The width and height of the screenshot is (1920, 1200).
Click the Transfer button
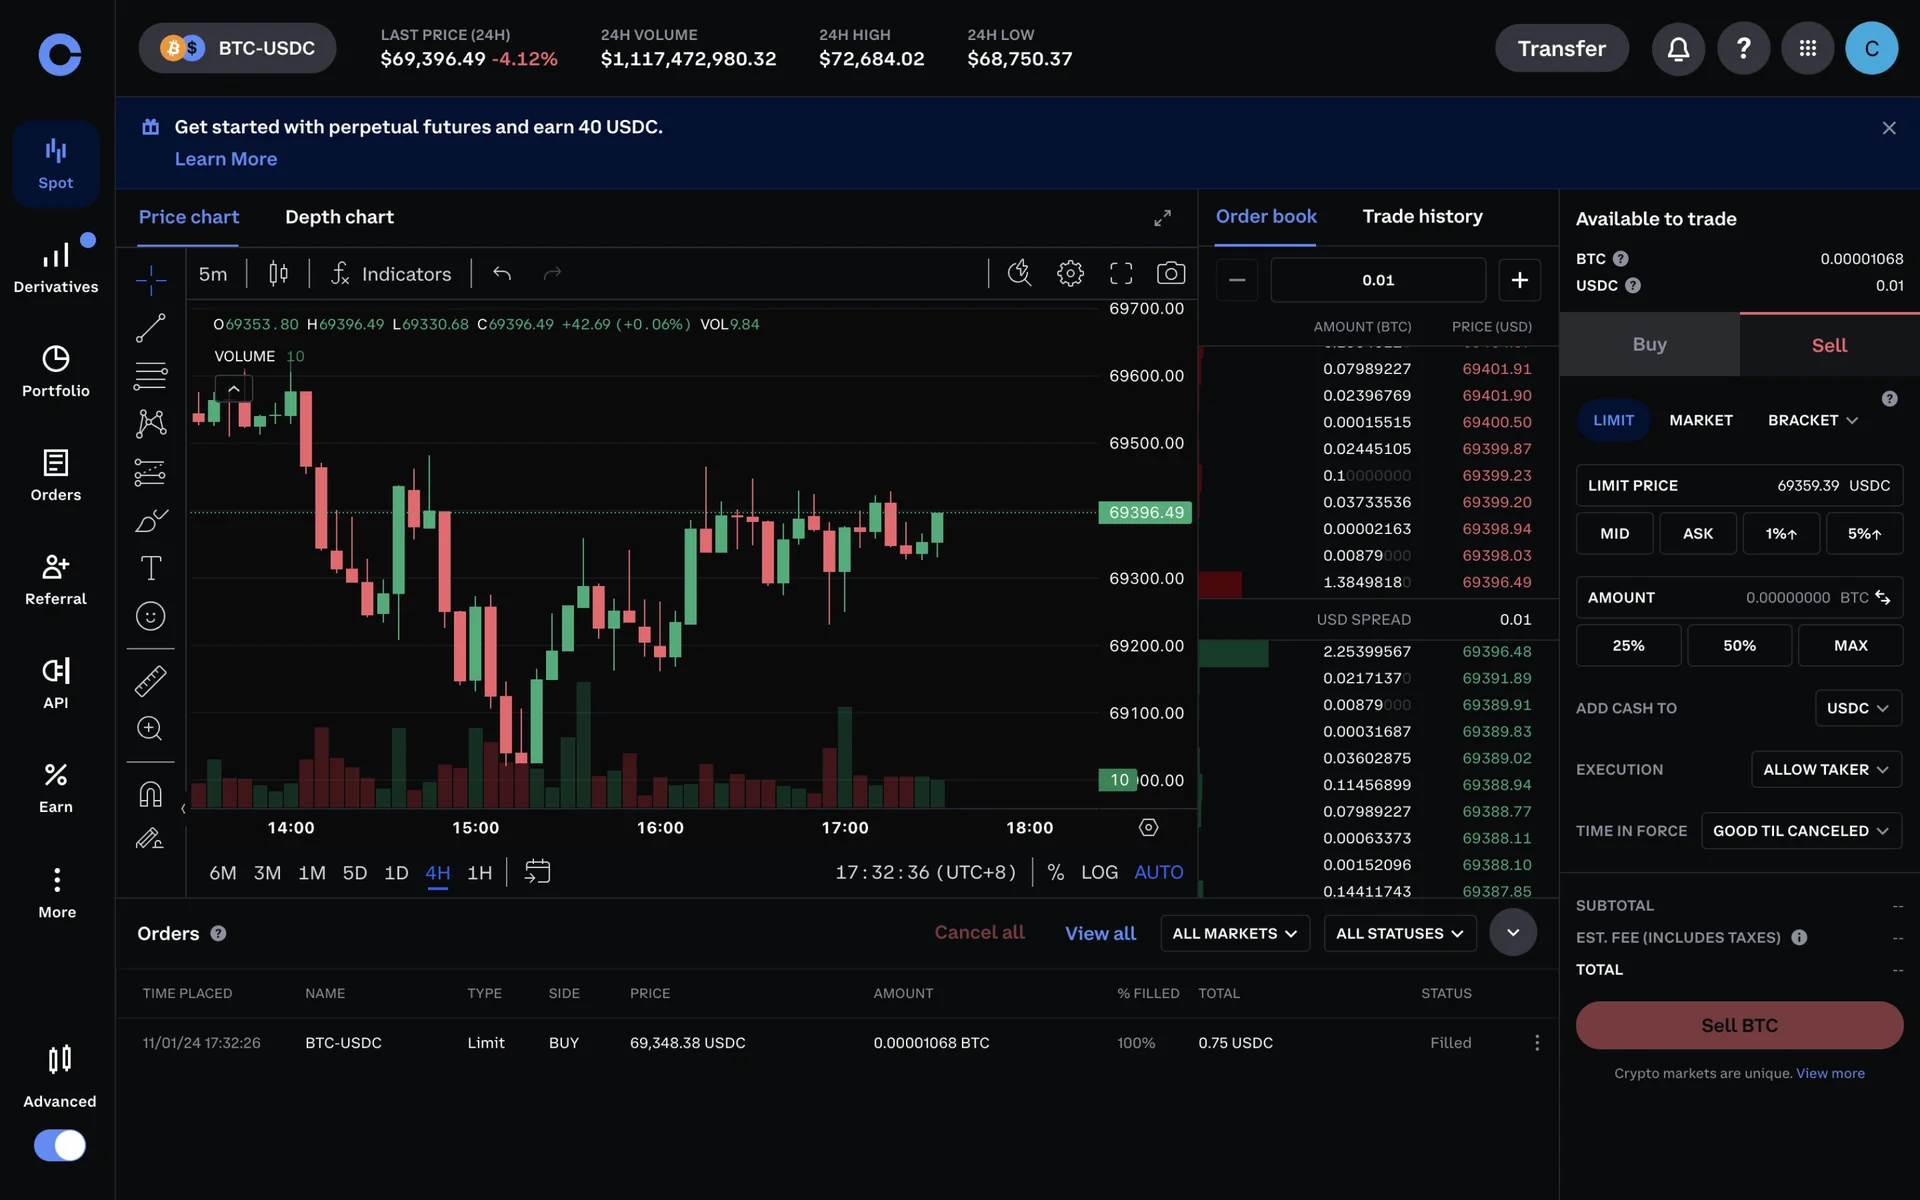pyautogui.click(x=1561, y=48)
